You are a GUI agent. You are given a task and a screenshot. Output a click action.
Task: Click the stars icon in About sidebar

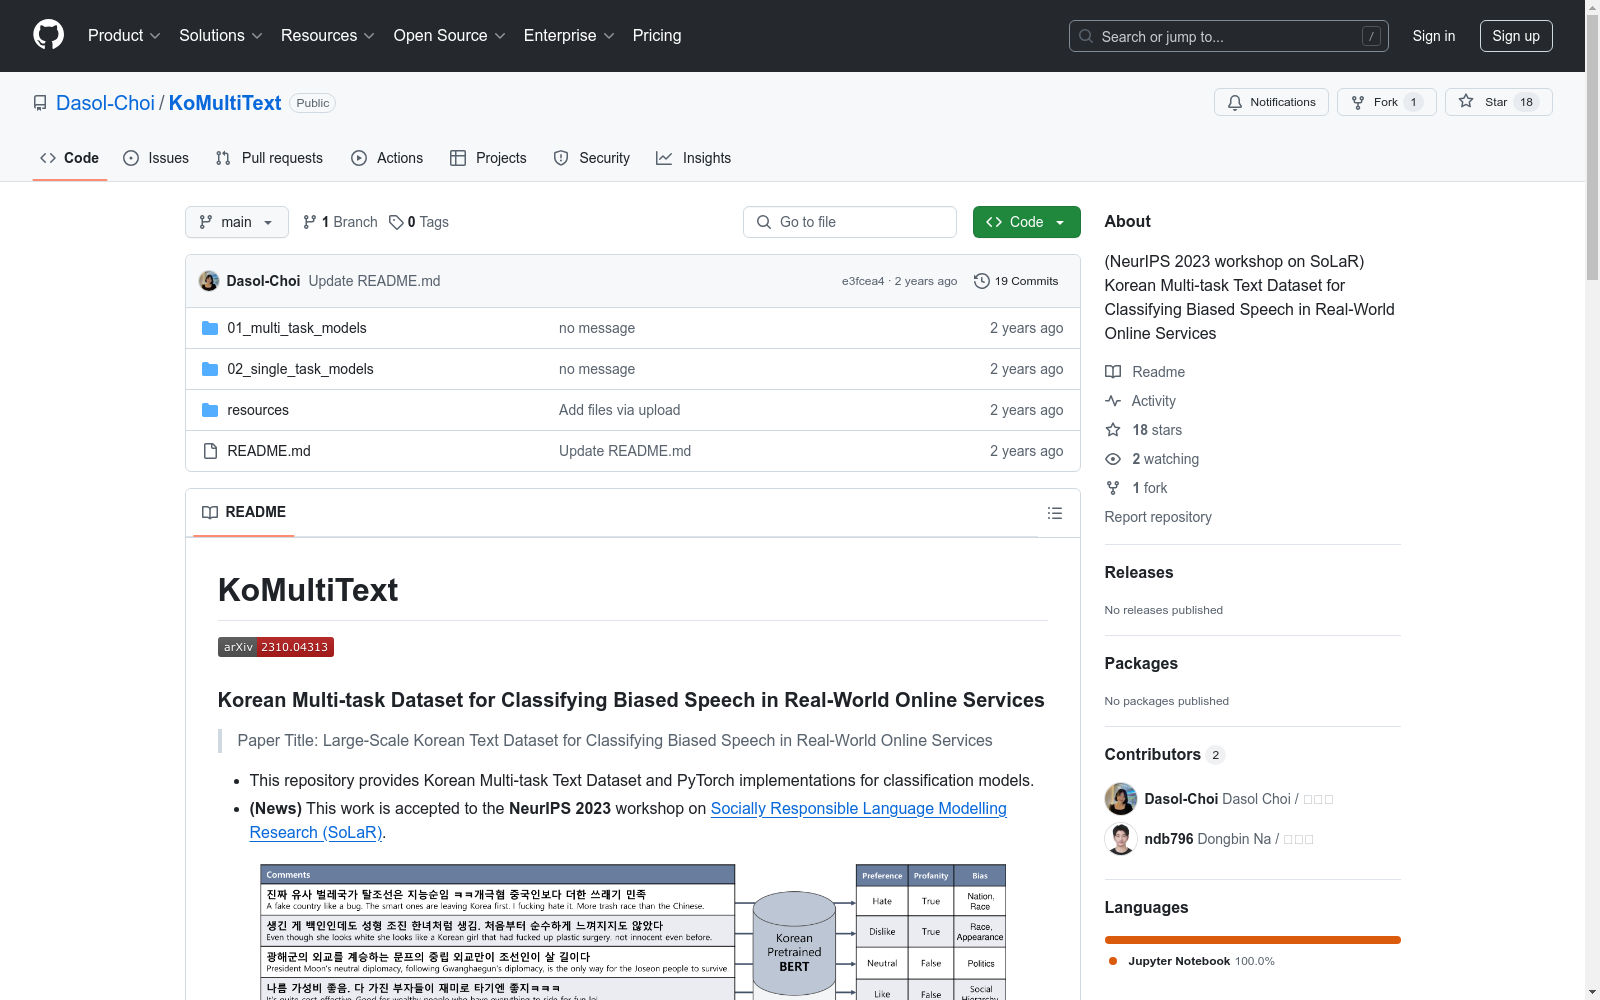[x=1113, y=430]
